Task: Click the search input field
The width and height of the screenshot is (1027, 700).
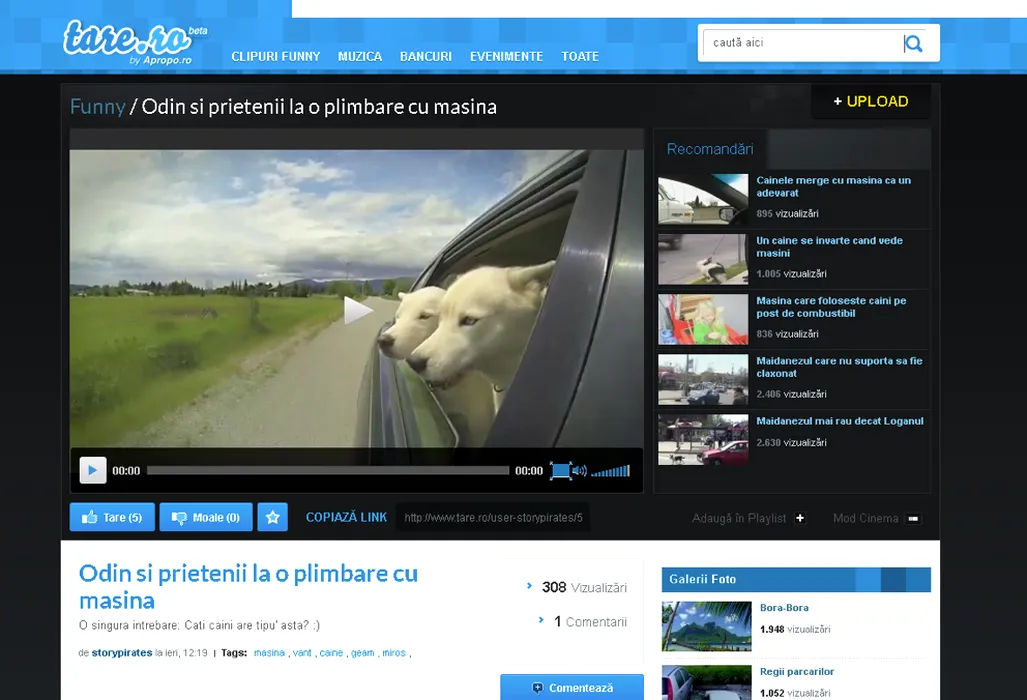Action: (800, 43)
